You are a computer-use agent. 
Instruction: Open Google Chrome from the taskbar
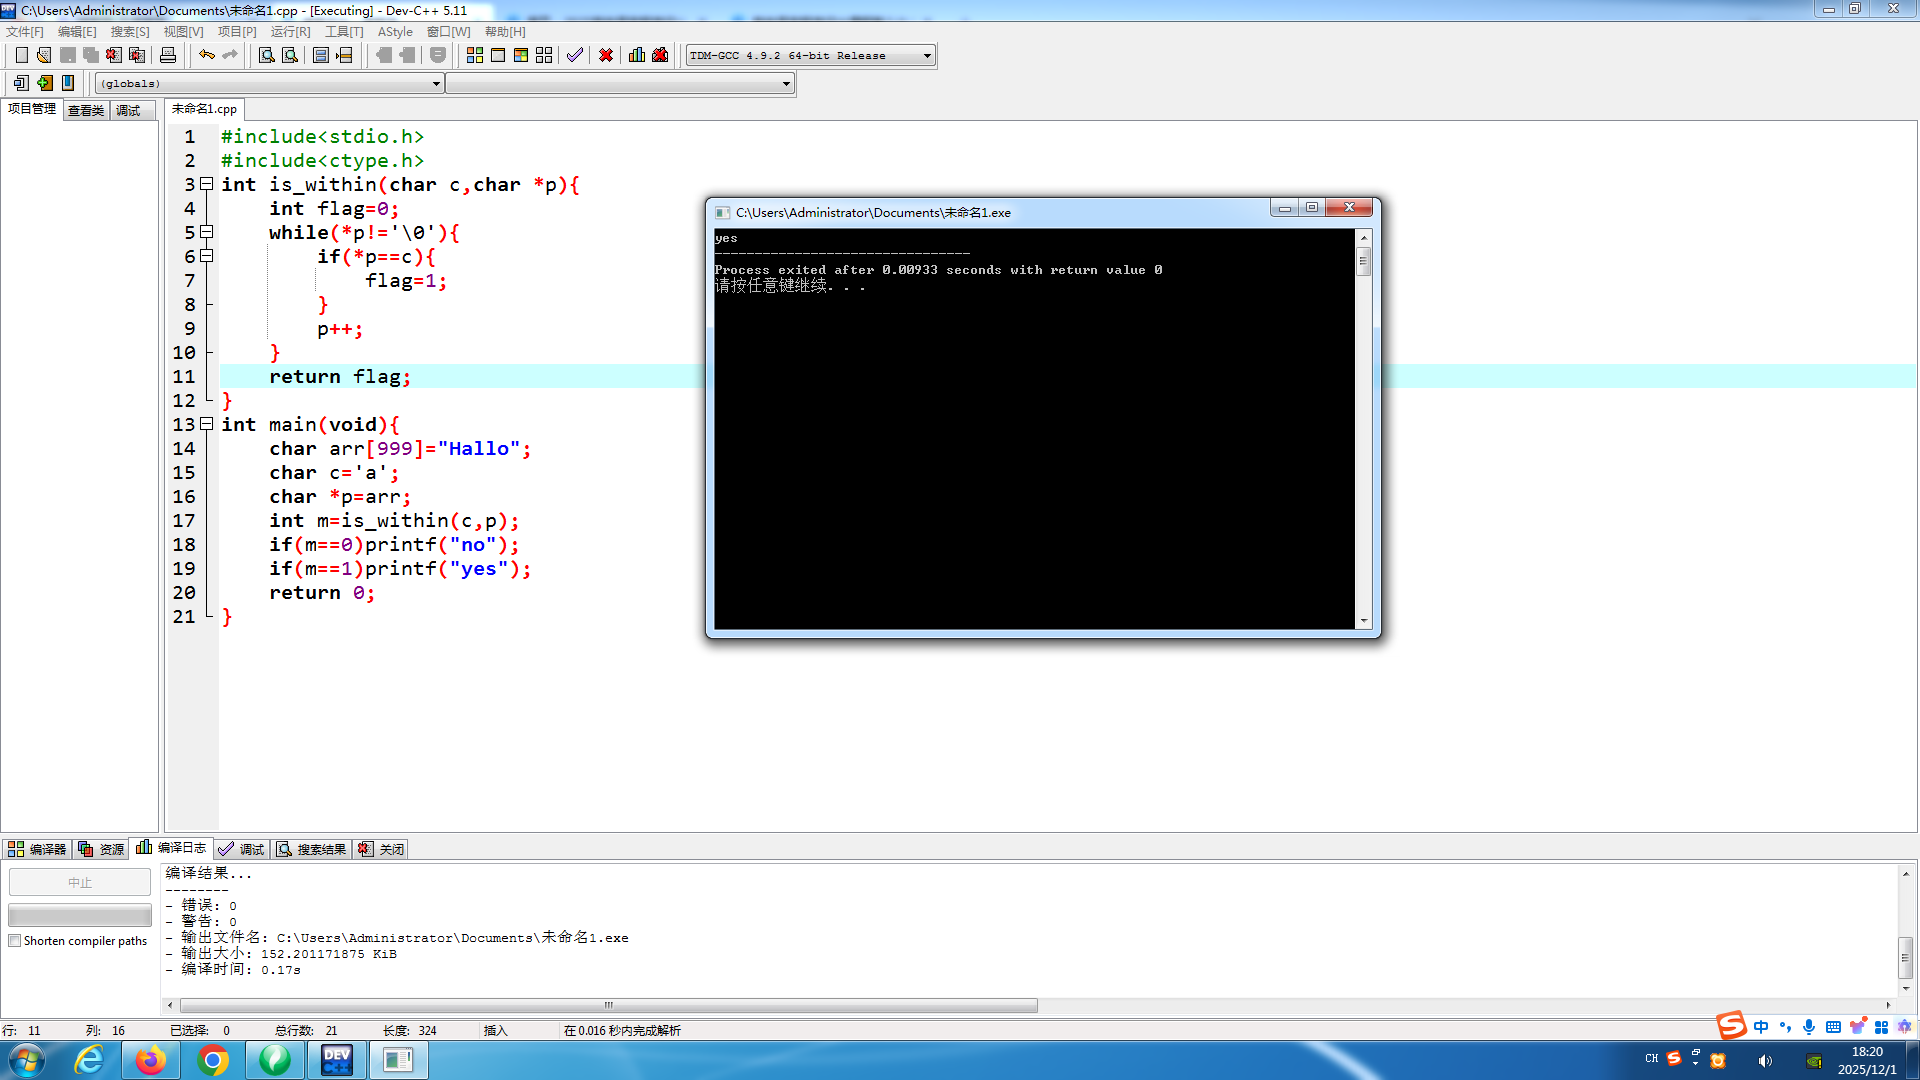pyautogui.click(x=213, y=1060)
